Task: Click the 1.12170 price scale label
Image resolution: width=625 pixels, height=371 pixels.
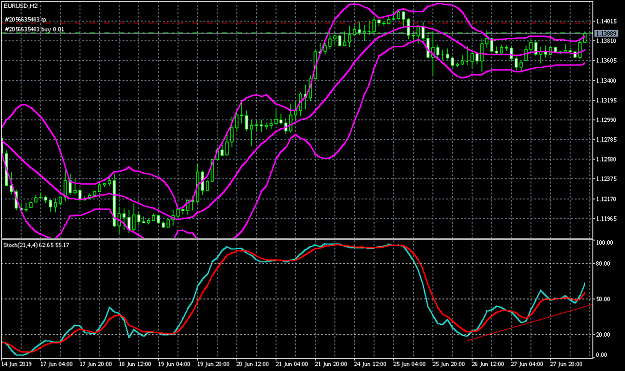Action: click(x=607, y=199)
